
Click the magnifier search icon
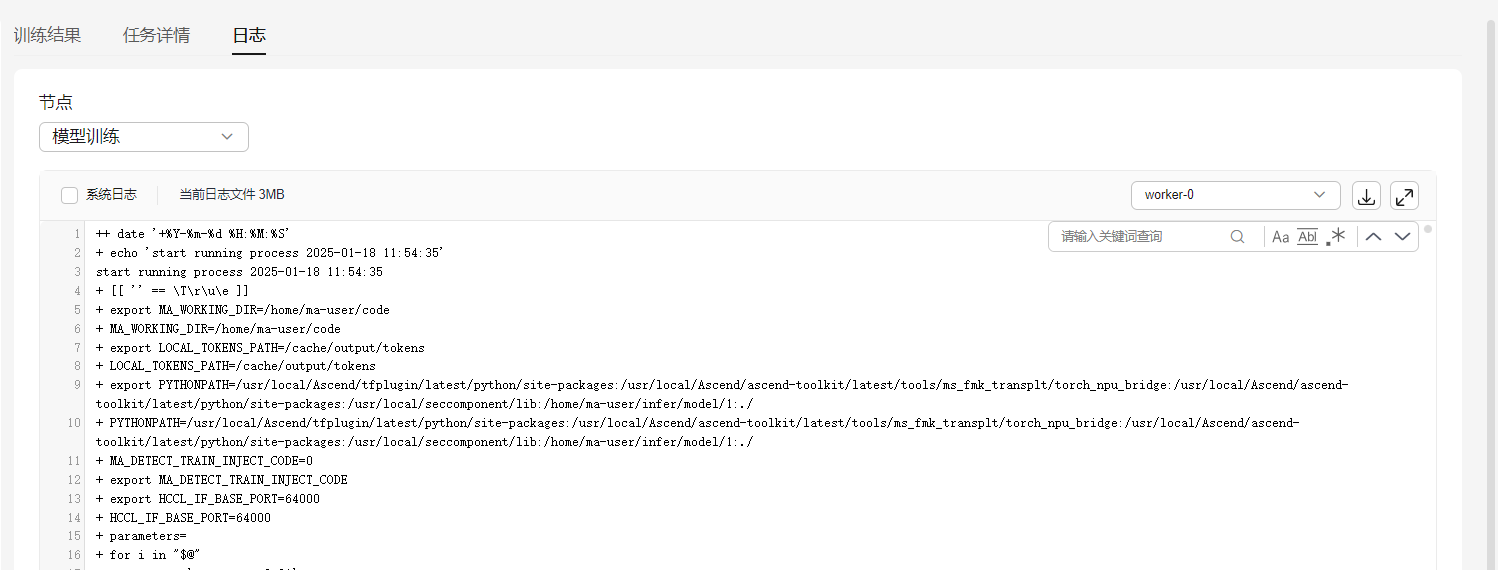(x=1237, y=237)
